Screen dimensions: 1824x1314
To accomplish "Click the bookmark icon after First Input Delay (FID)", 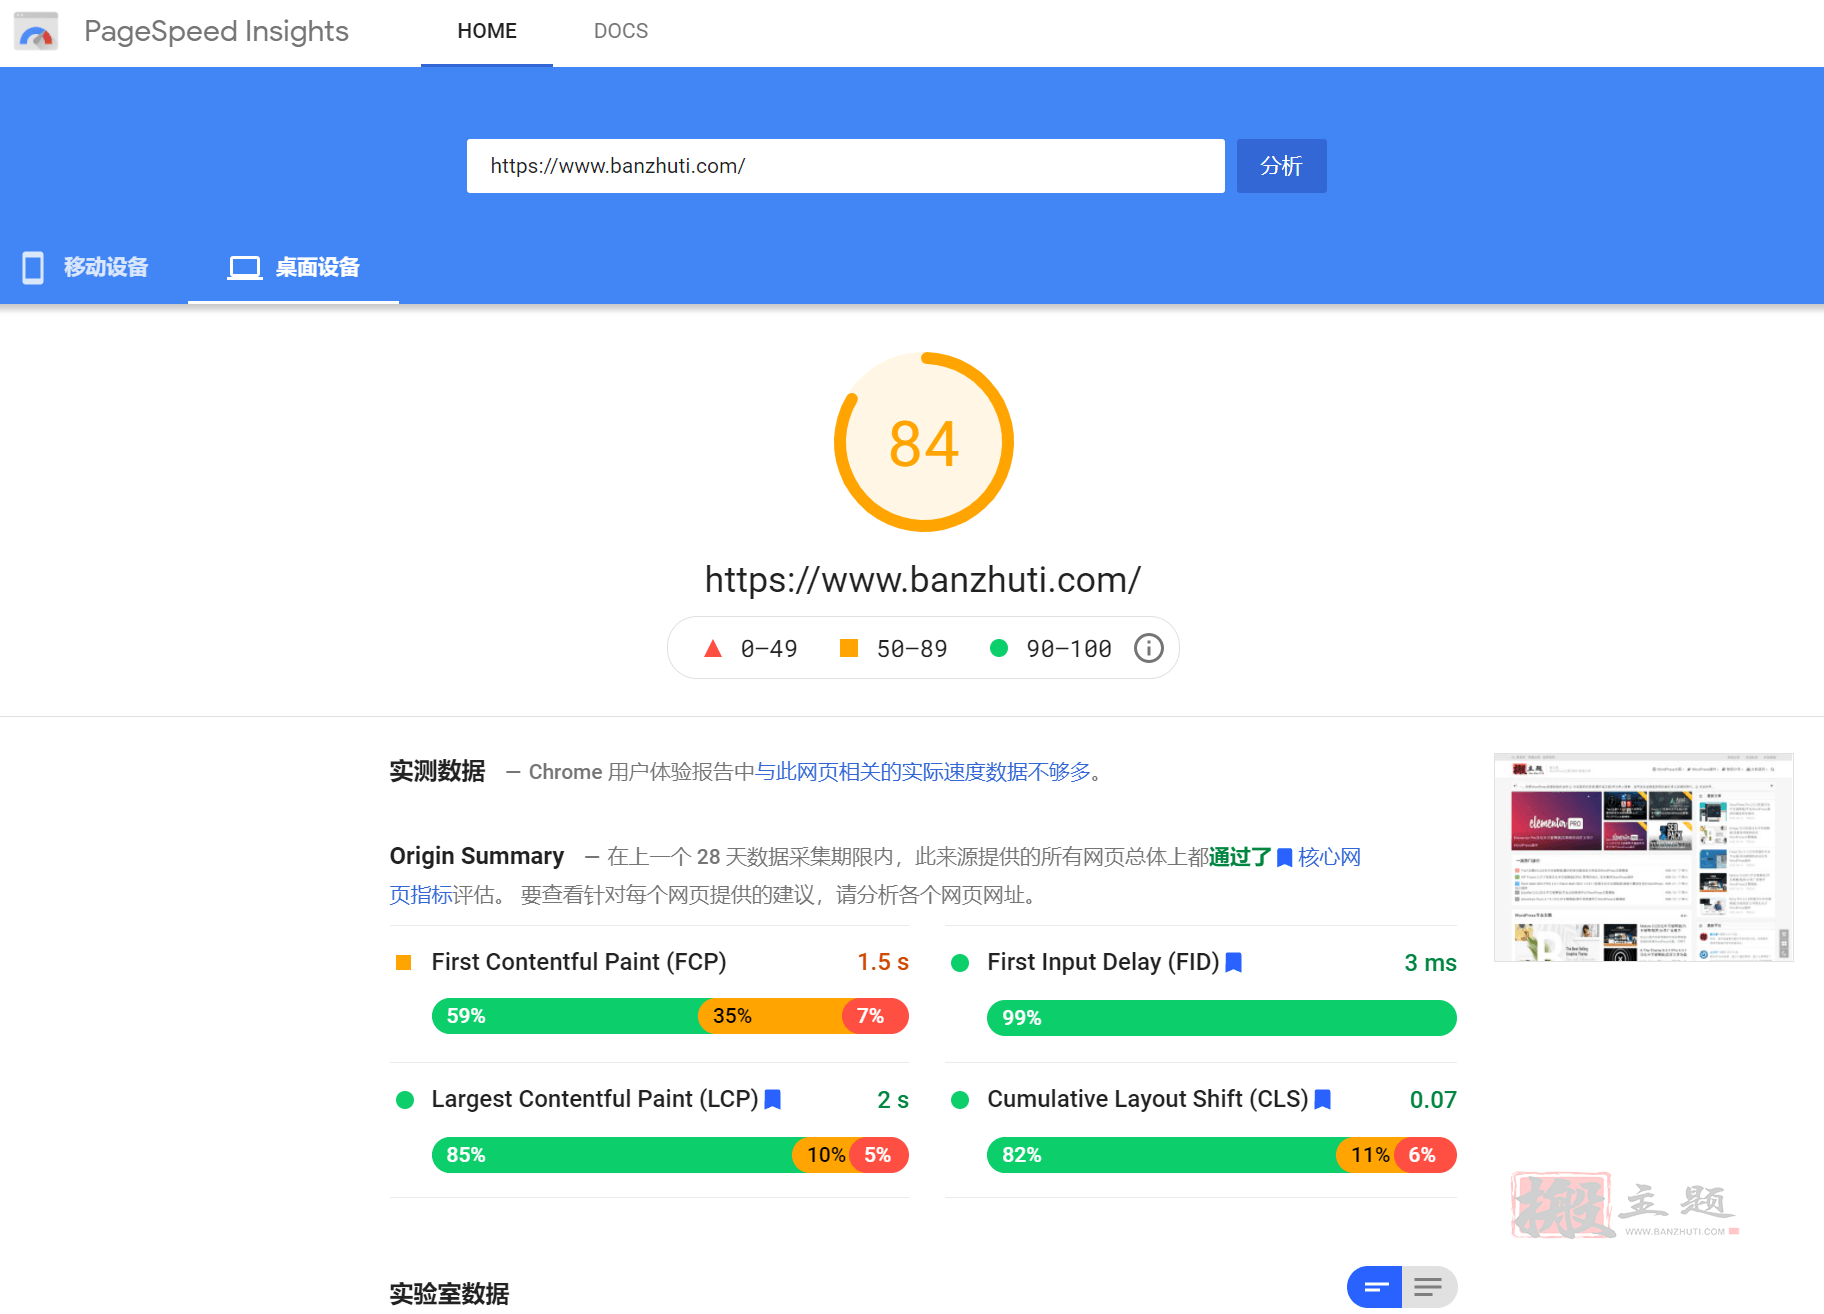I will (x=1234, y=962).
